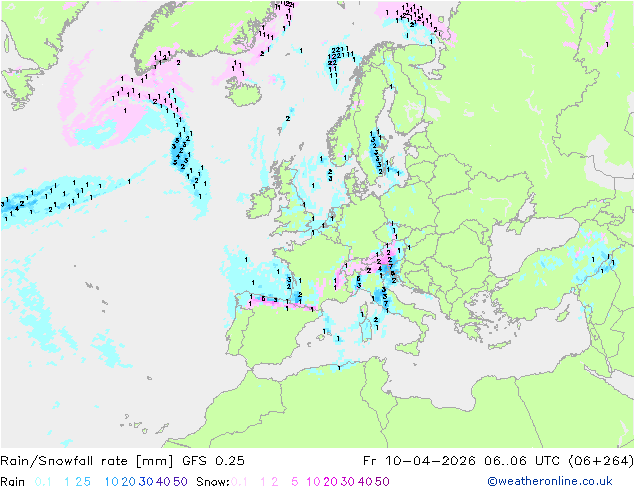Image resolution: width=634 pixels, height=490 pixels.
Task: Select the Snow 0.1 legend value
Action: (x=239, y=482)
